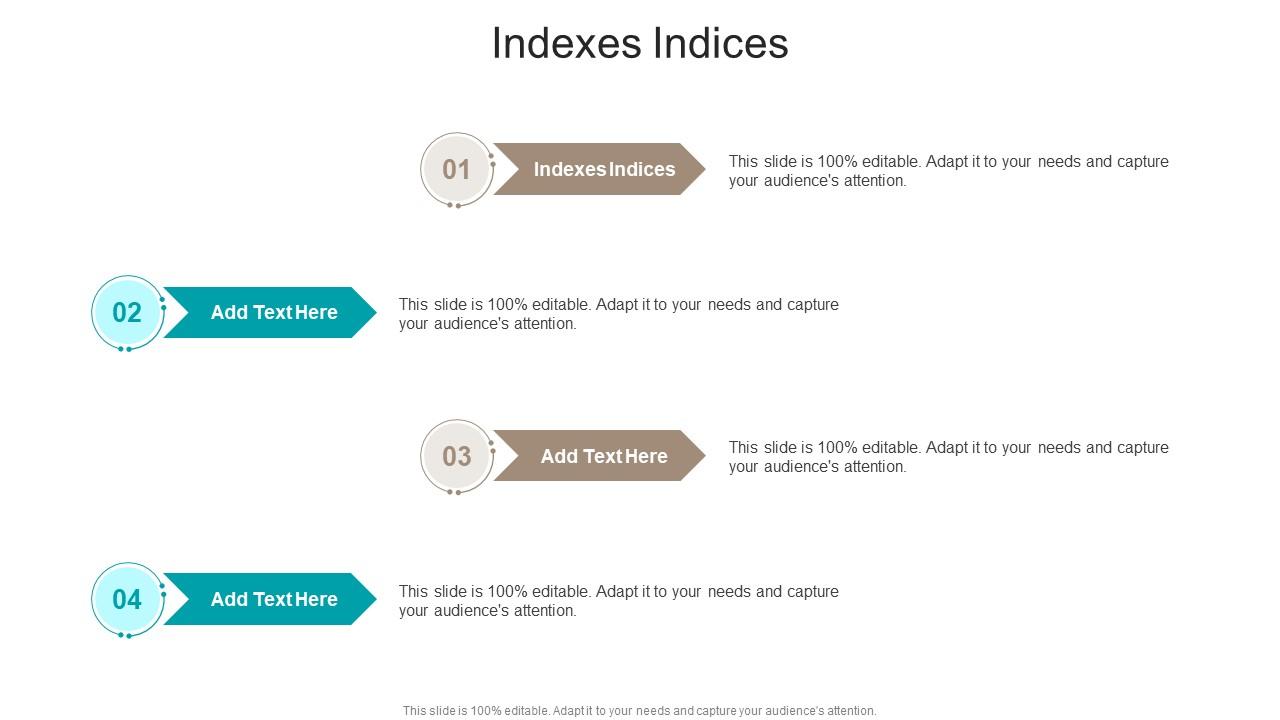Click the right-edge dots on circle 03
This screenshot has width=1280, height=720.
tap(492, 446)
